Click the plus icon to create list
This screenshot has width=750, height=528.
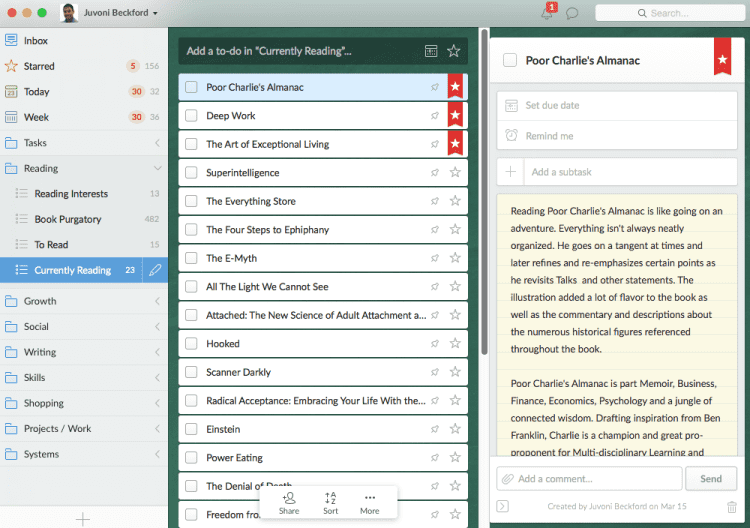pyautogui.click(x=83, y=518)
